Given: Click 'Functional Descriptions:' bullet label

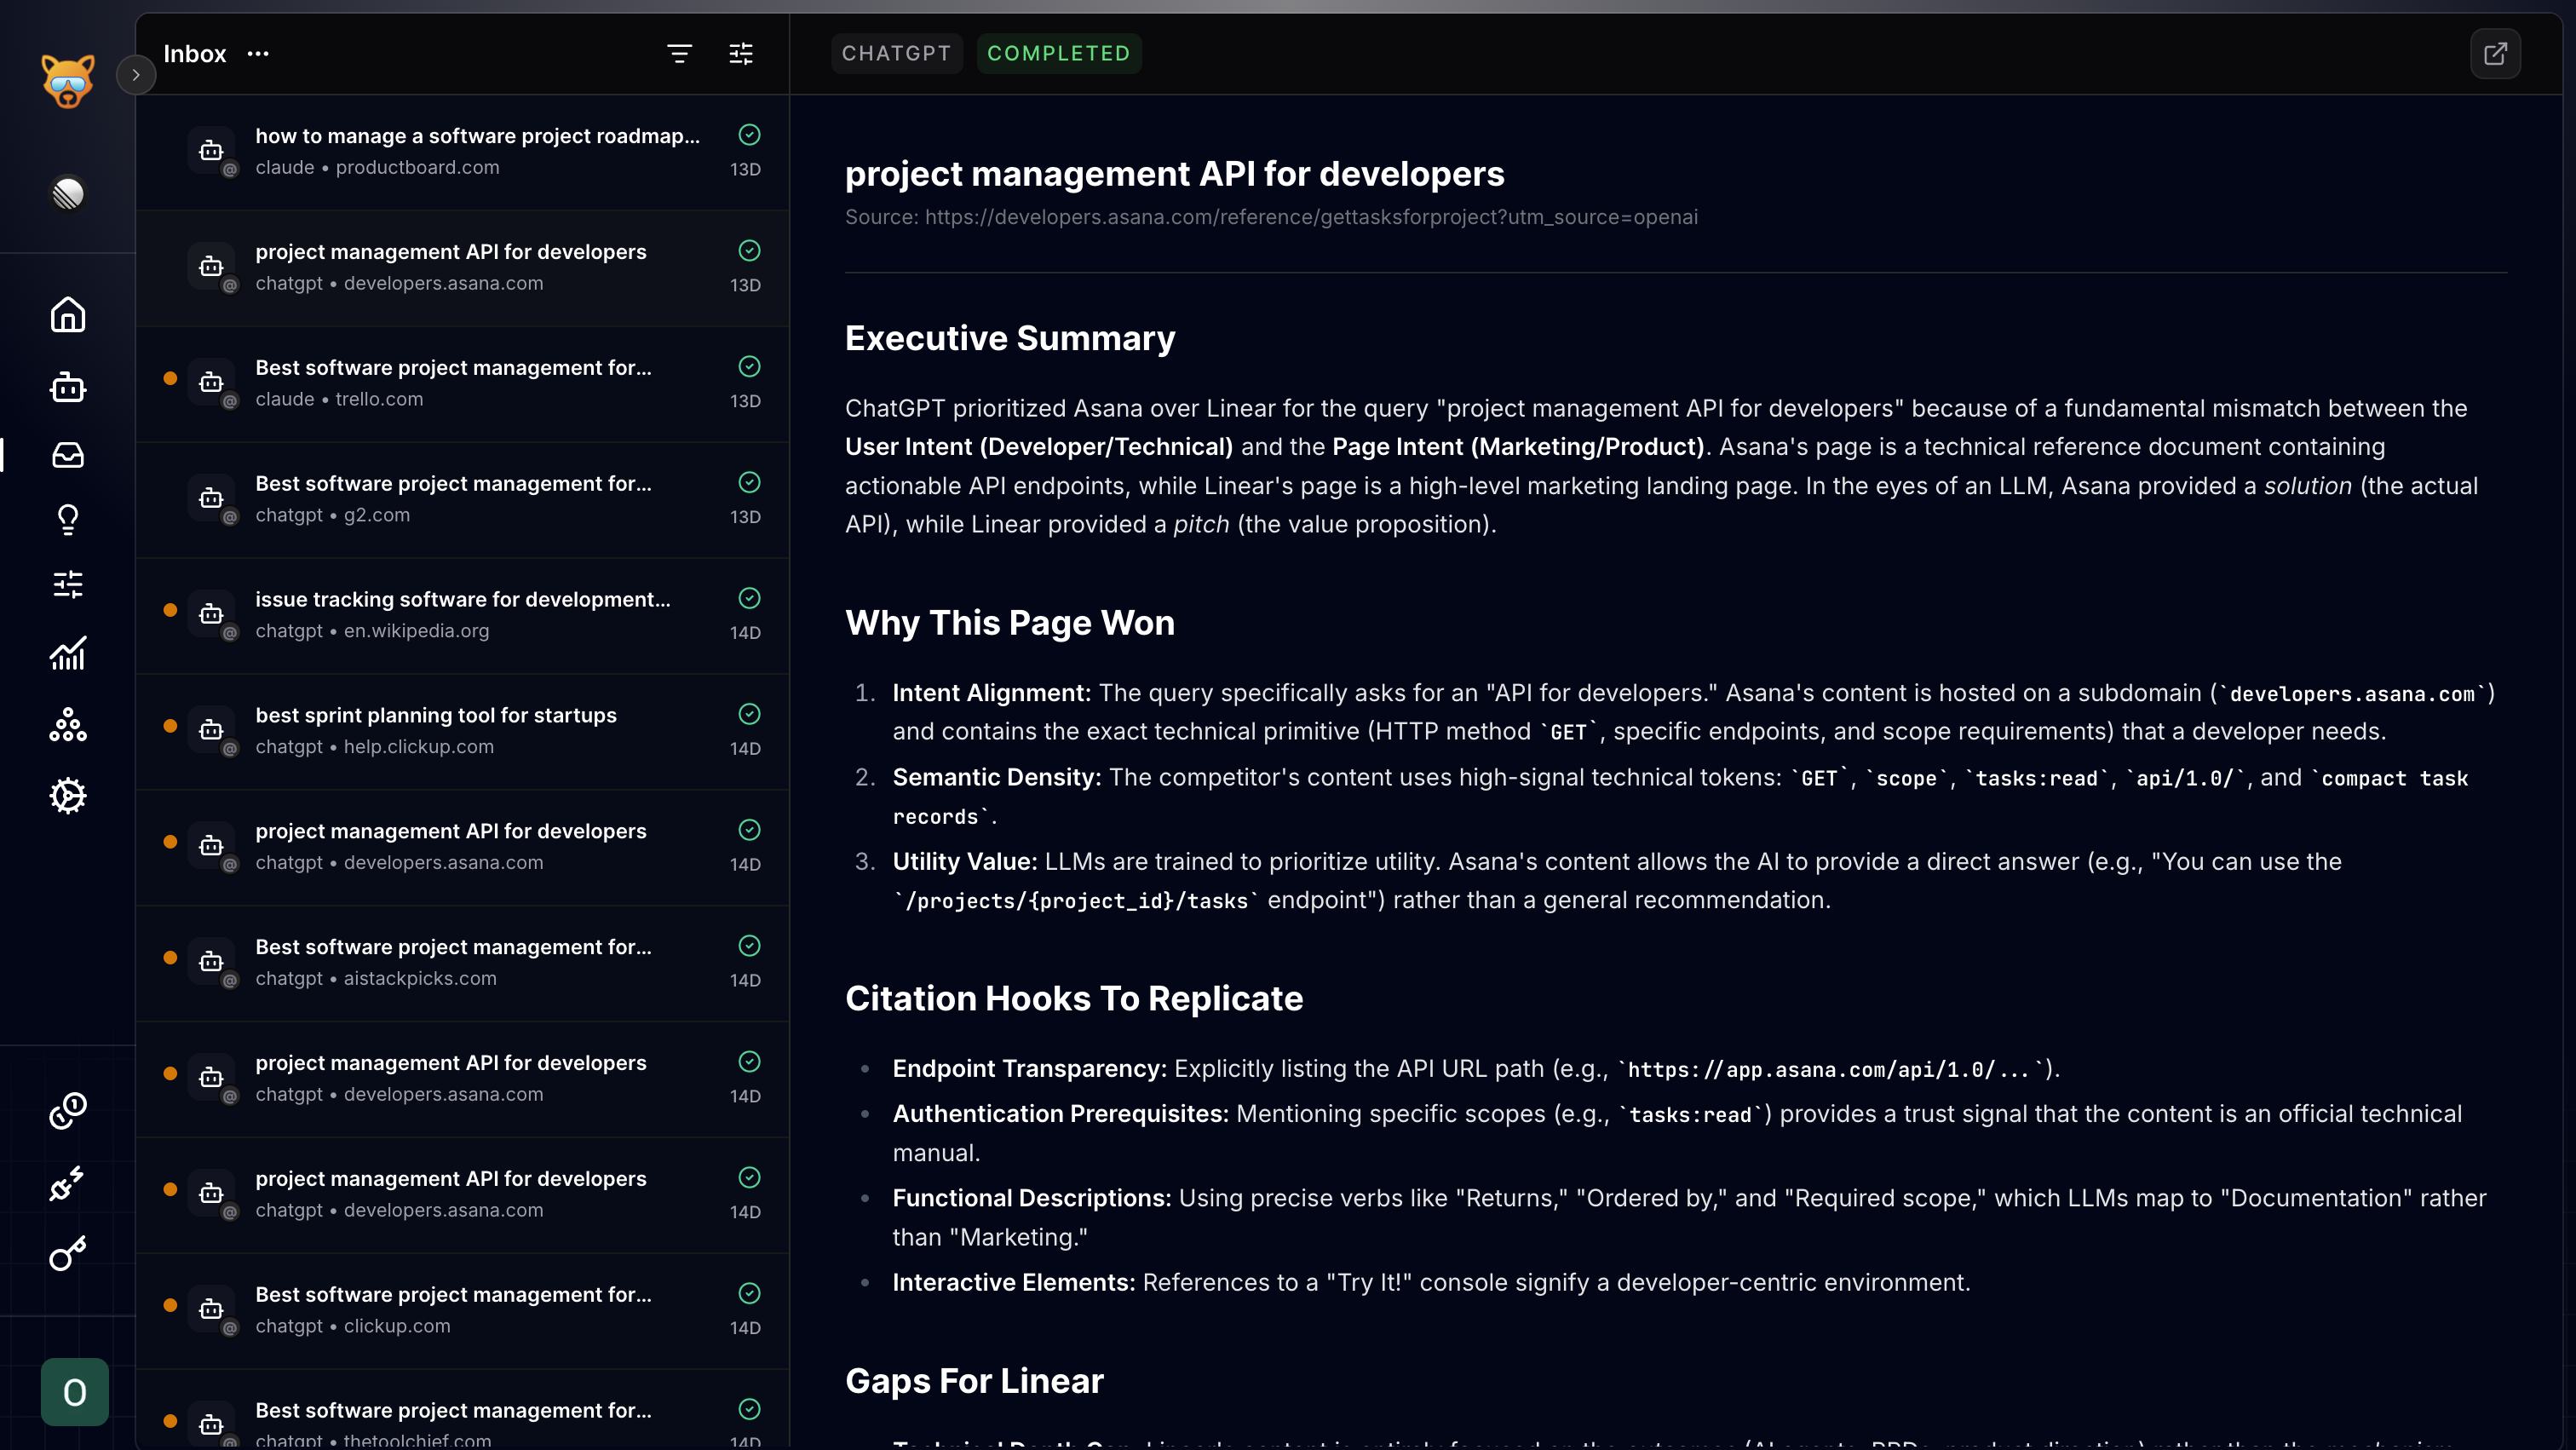Looking at the screenshot, I should tap(1032, 1198).
